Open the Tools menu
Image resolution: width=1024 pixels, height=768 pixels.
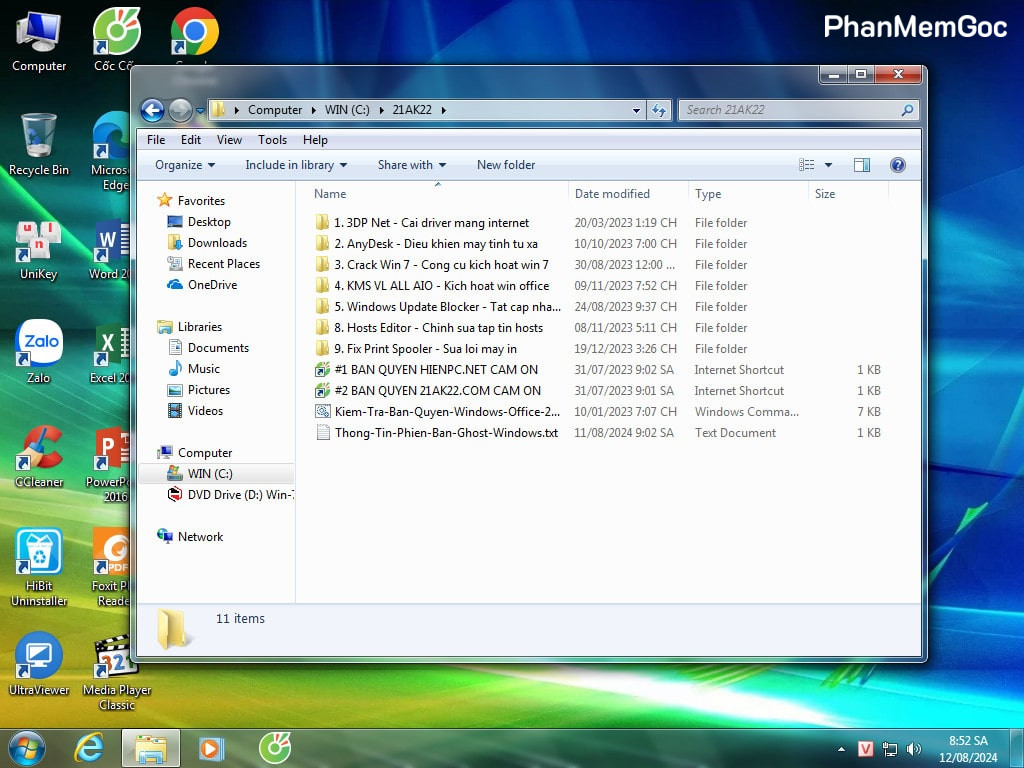click(x=272, y=140)
